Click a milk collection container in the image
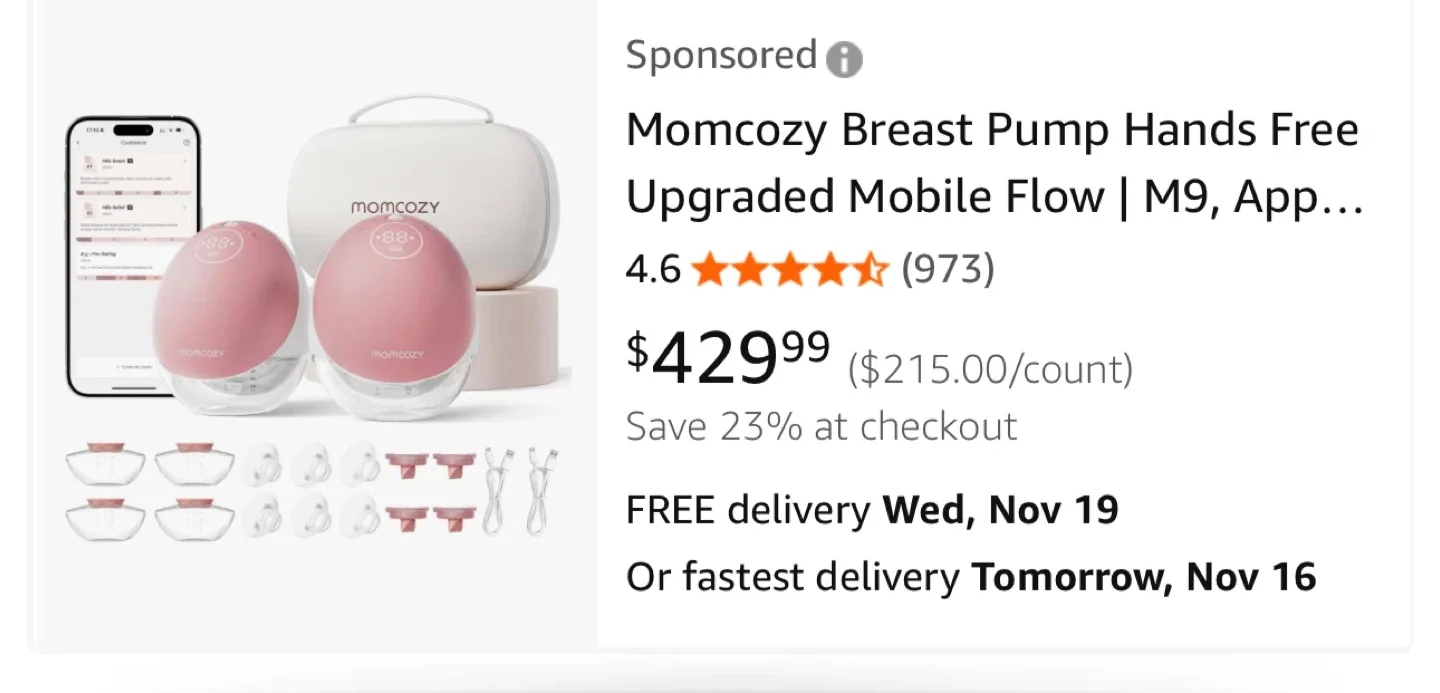Screen dimensions: 1440x693 pos(105,465)
